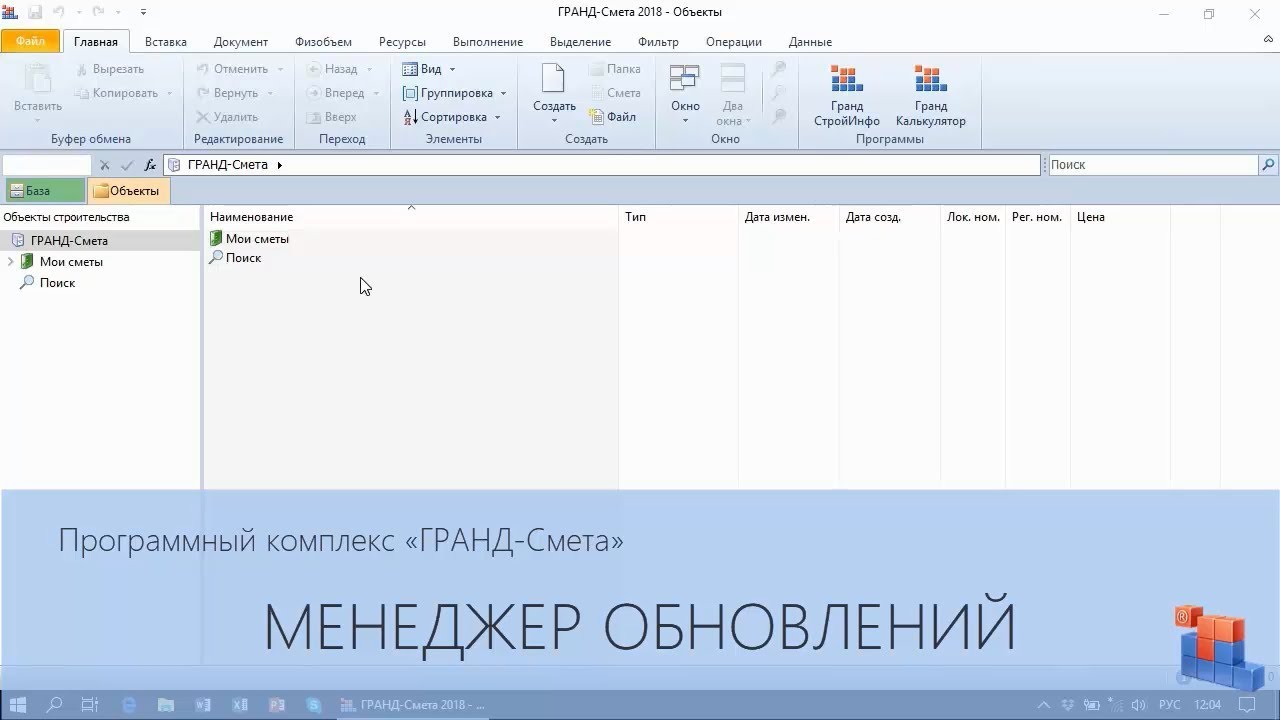The image size is (1280, 720).
Task: Launch Гранд Калькулятор
Action: [930, 96]
